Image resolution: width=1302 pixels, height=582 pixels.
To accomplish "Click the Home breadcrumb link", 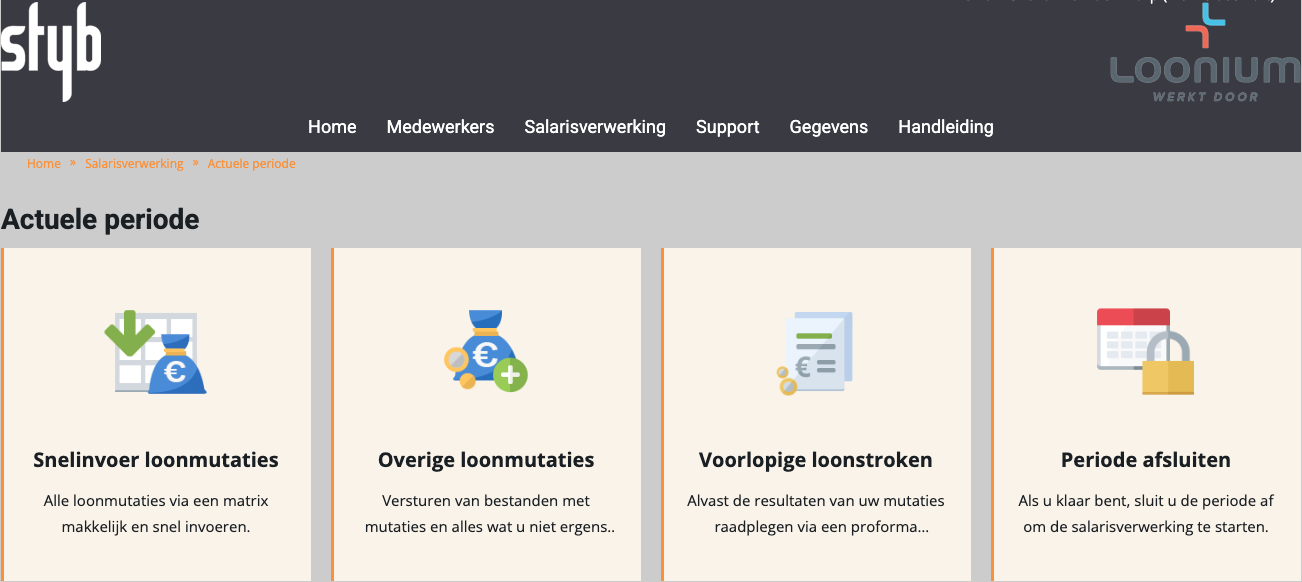I will [44, 164].
